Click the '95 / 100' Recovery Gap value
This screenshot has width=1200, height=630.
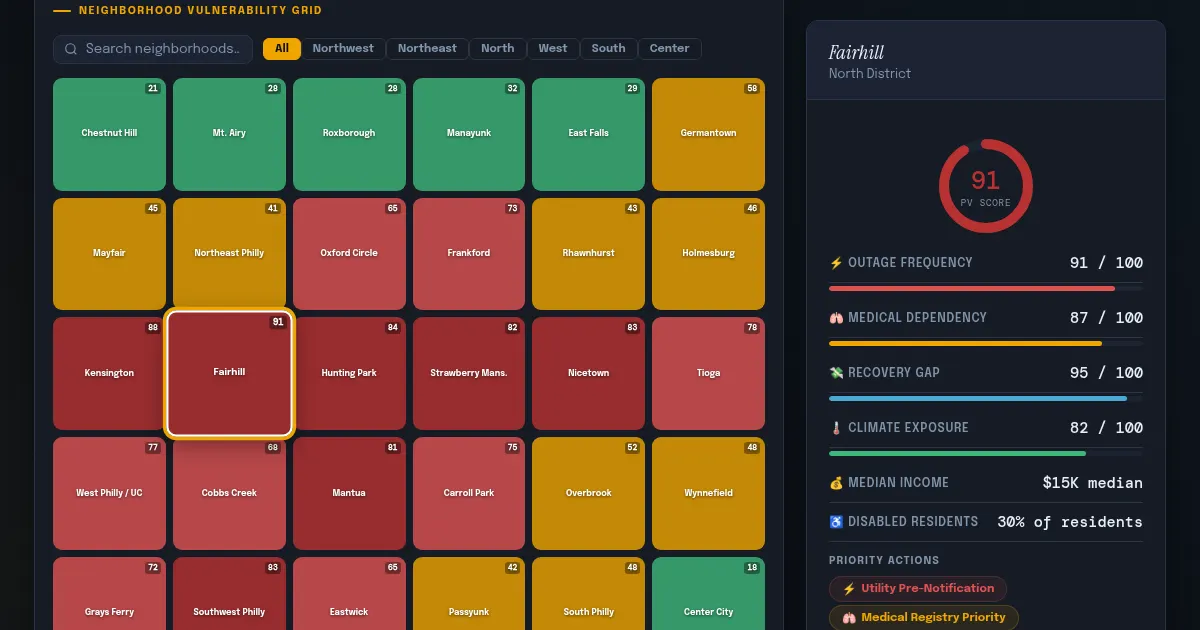[1106, 373]
